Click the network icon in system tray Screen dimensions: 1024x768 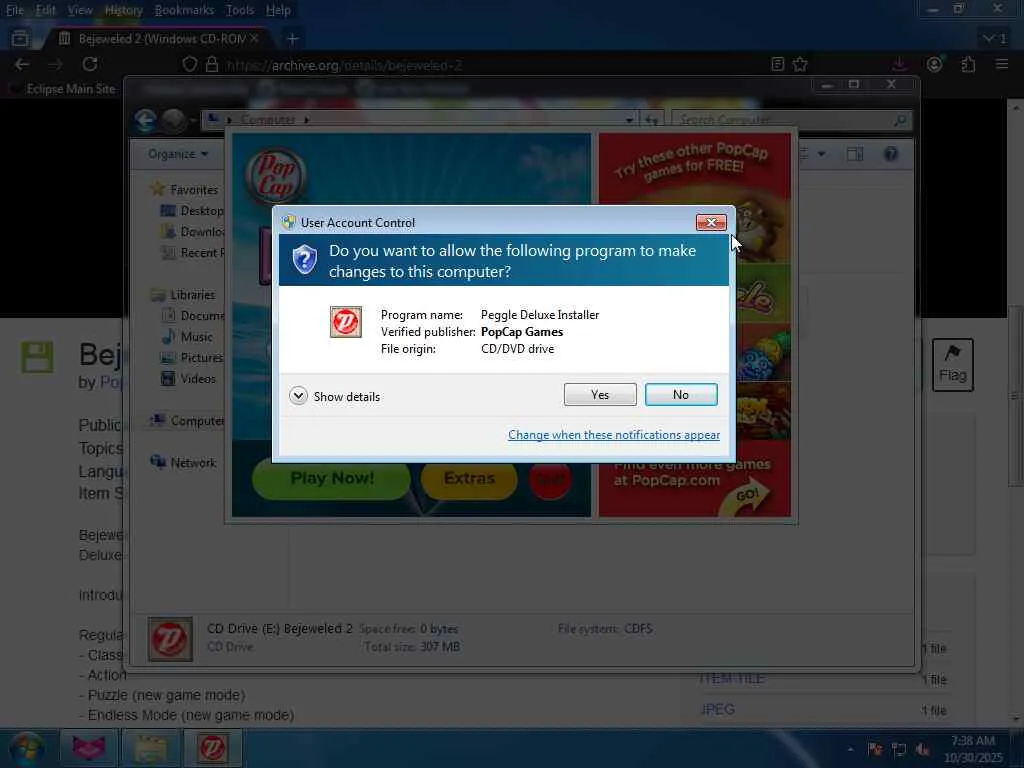899,750
